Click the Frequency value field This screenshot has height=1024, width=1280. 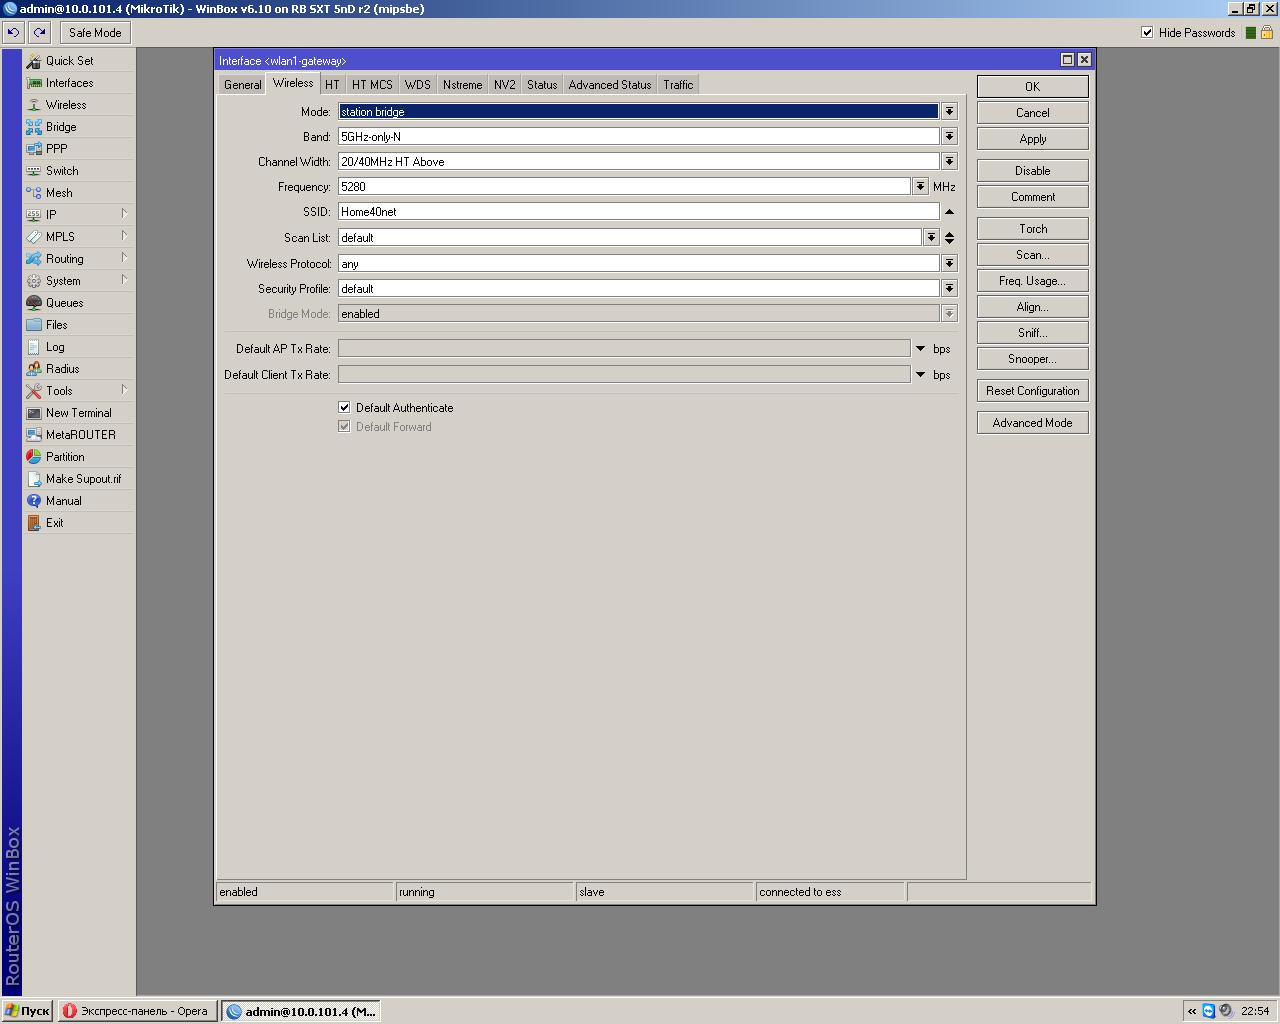(624, 187)
